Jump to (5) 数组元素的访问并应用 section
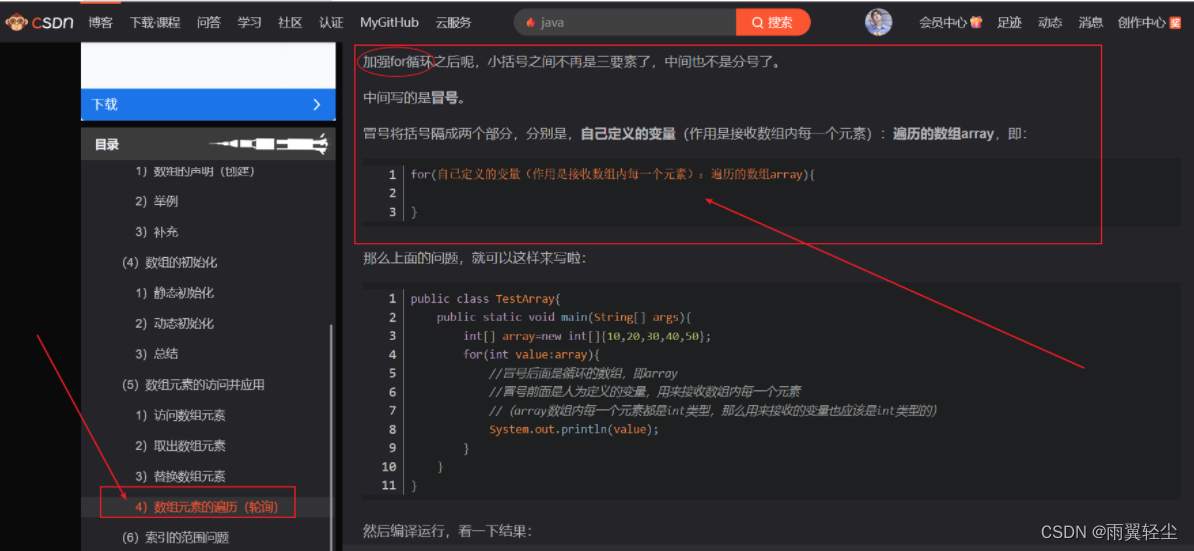 tap(193, 384)
